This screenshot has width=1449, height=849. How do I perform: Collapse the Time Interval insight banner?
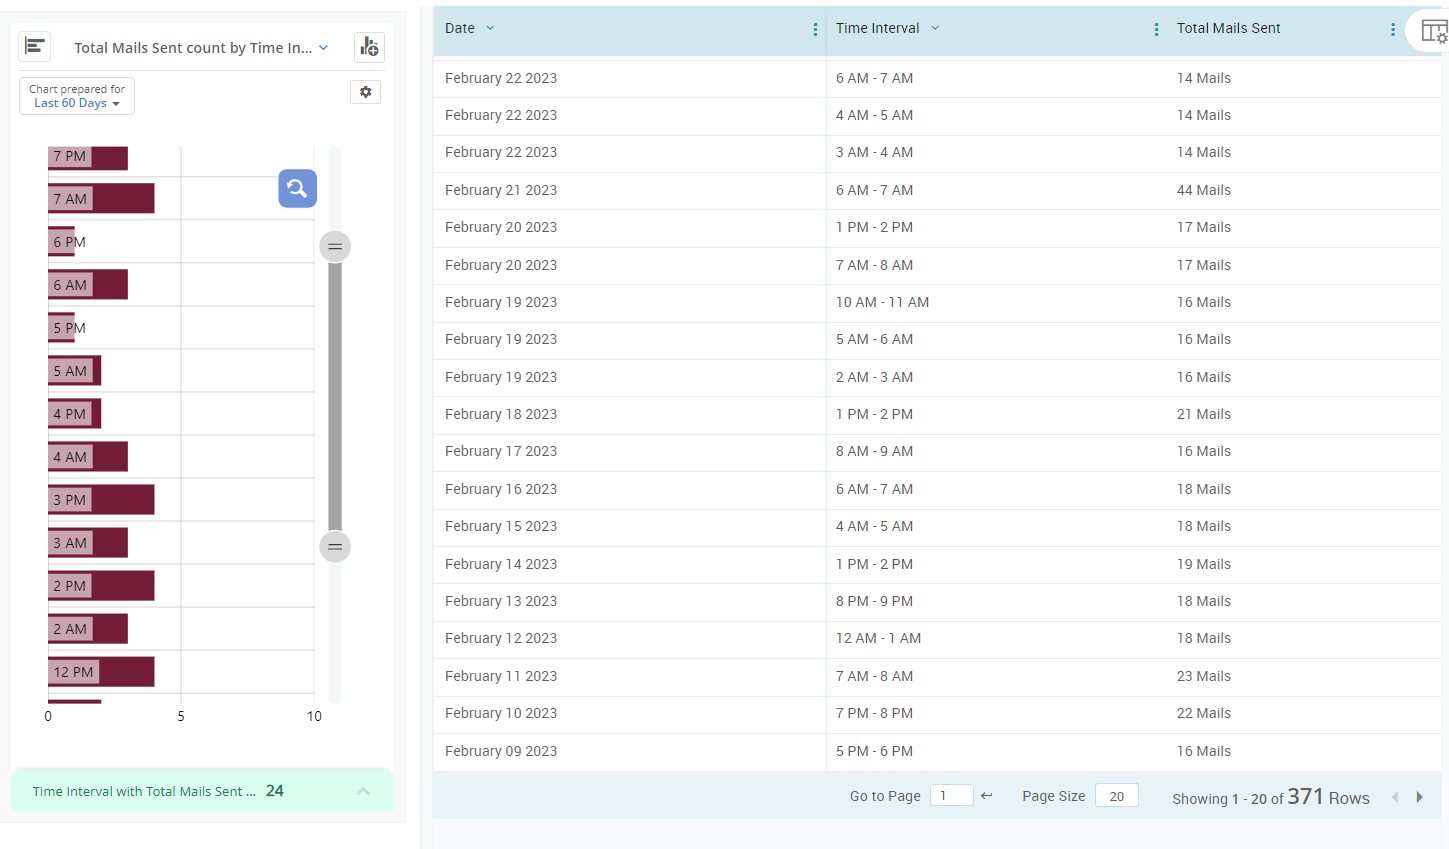362,790
